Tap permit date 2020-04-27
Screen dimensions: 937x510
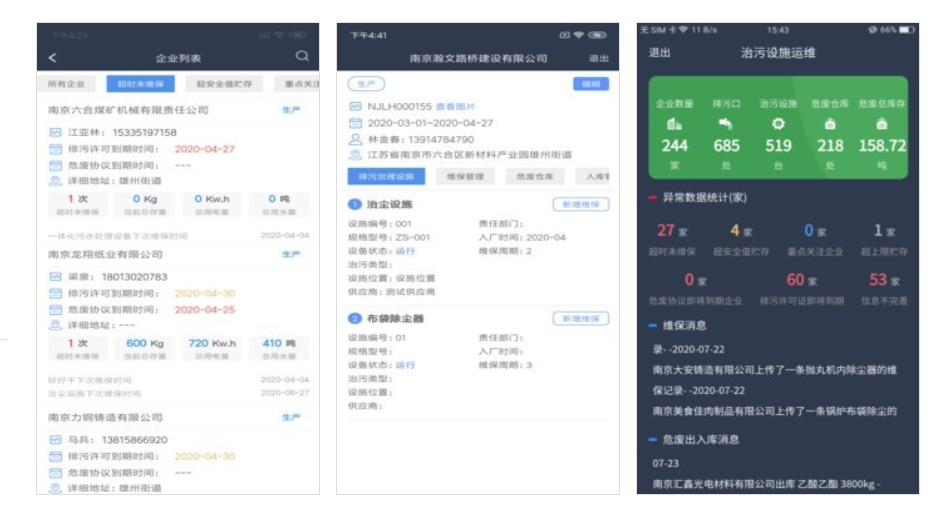coord(204,149)
